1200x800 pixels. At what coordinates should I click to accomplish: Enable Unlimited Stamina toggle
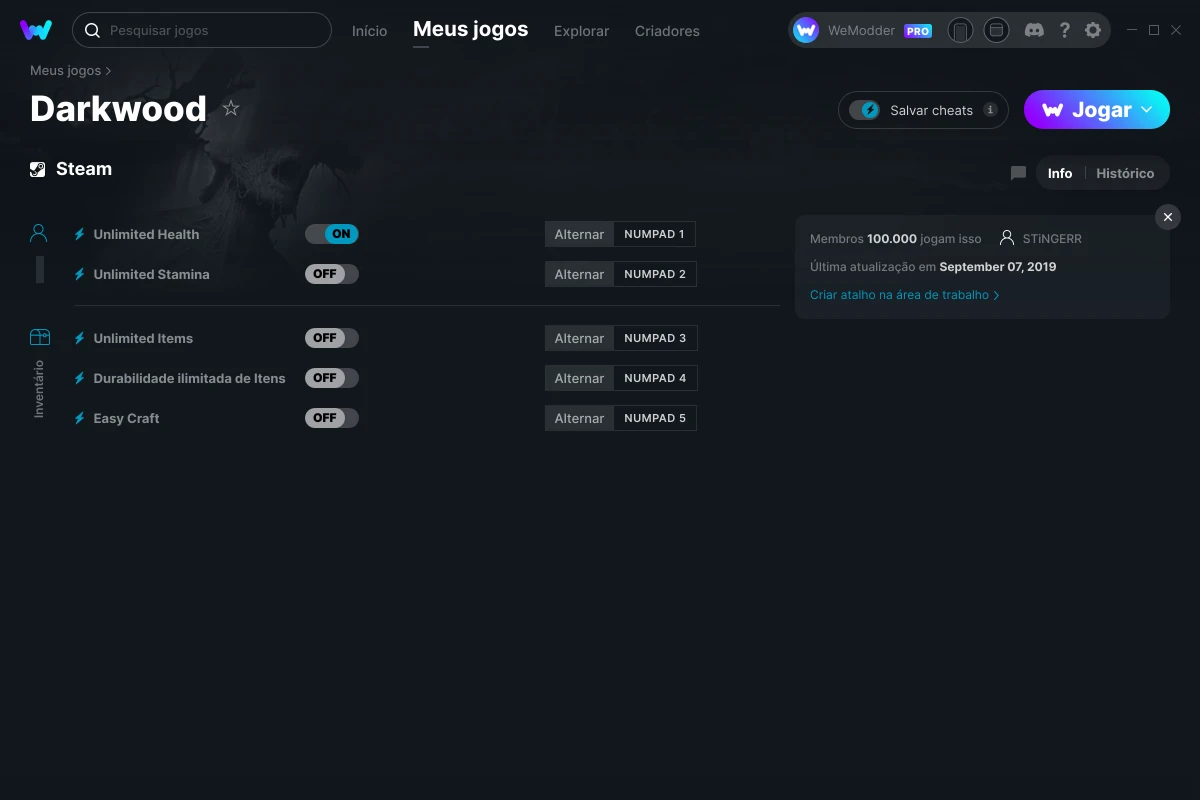[x=332, y=274]
